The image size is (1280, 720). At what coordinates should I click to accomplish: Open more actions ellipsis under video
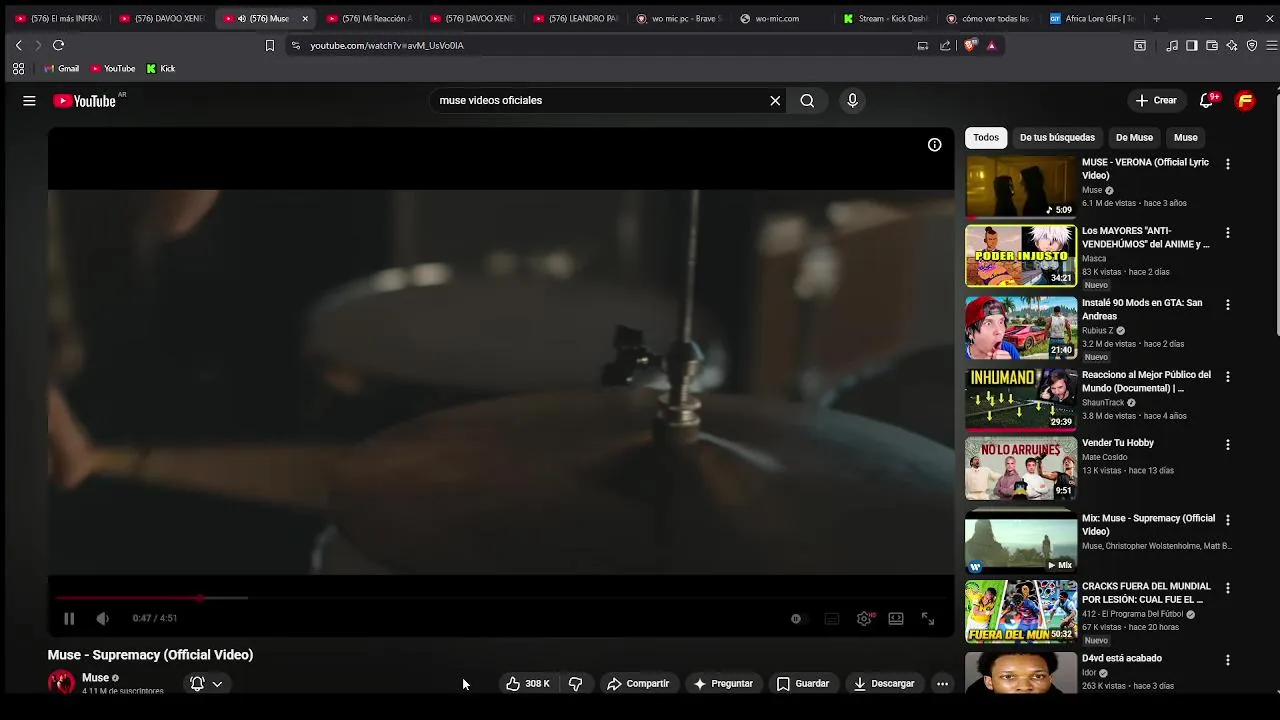[942, 684]
